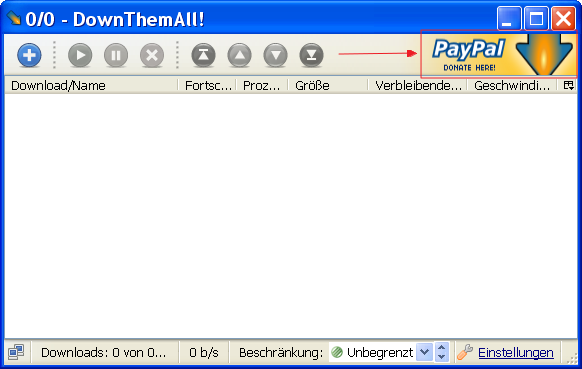Move selection to bottom of queue
Viewport: 582px width, 369px height.
coord(311,55)
